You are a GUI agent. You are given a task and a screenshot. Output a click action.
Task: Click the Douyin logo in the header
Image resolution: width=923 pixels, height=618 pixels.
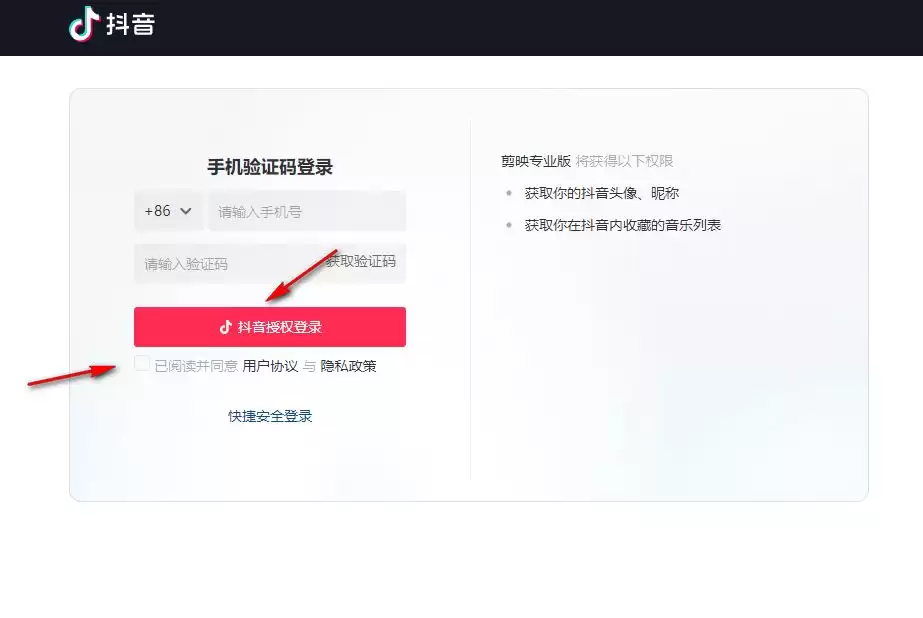[x=112, y=24]
